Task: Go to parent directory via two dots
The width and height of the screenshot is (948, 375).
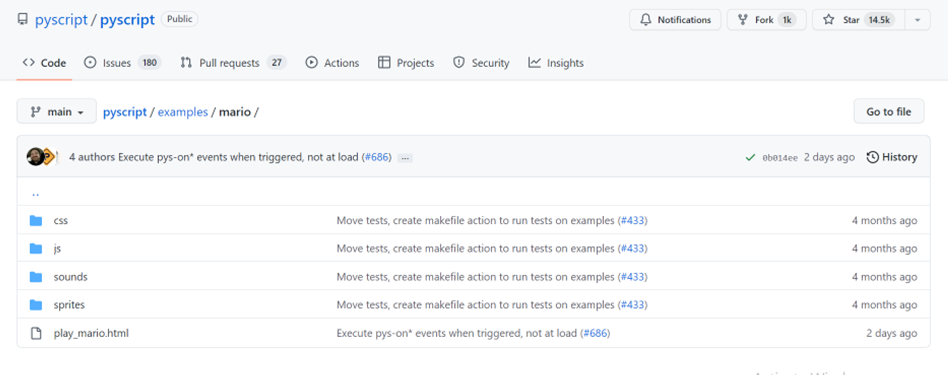Action: coord(35,194)
